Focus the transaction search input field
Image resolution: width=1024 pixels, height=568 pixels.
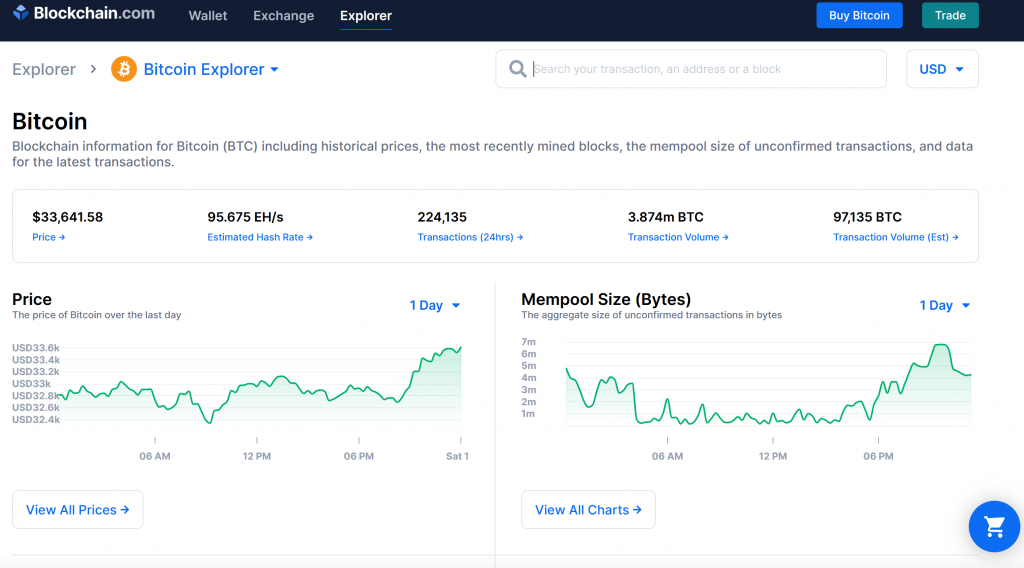point(691,69)
